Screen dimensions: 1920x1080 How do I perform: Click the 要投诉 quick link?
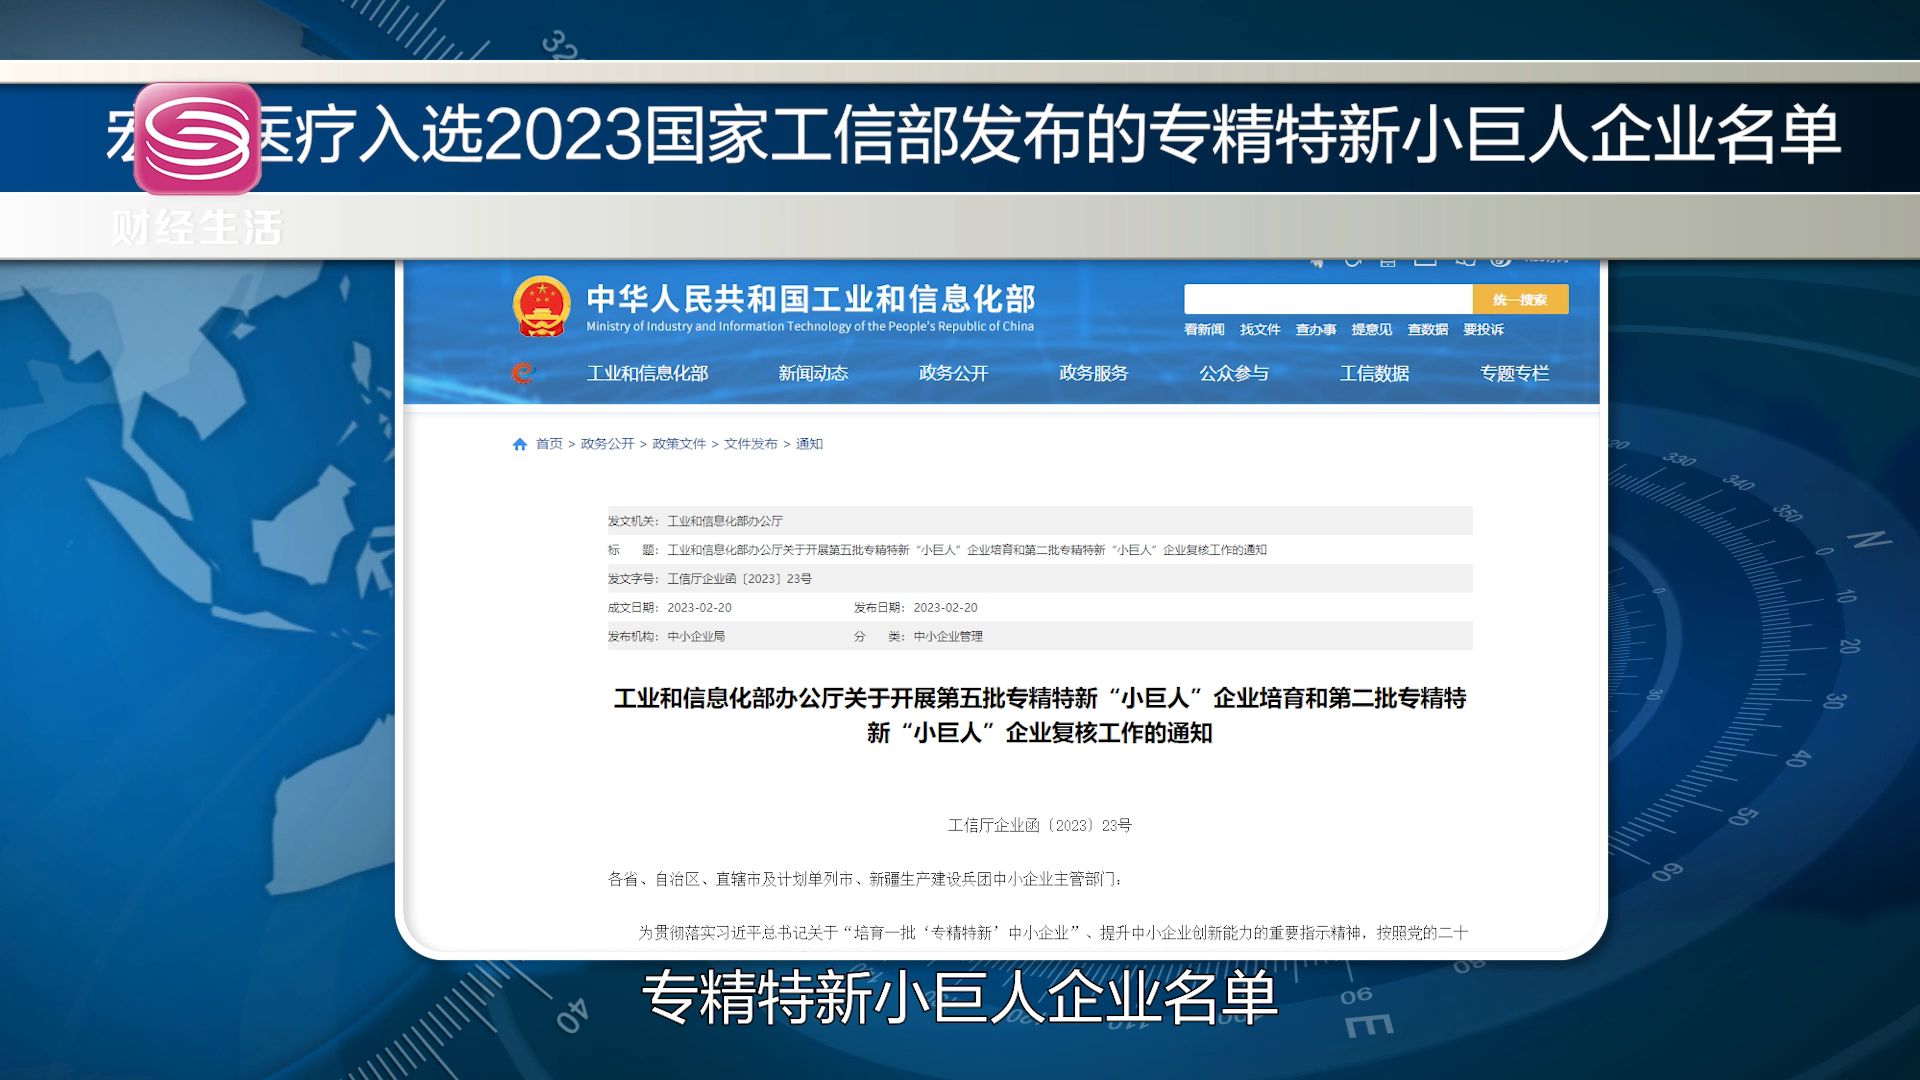1483,329
